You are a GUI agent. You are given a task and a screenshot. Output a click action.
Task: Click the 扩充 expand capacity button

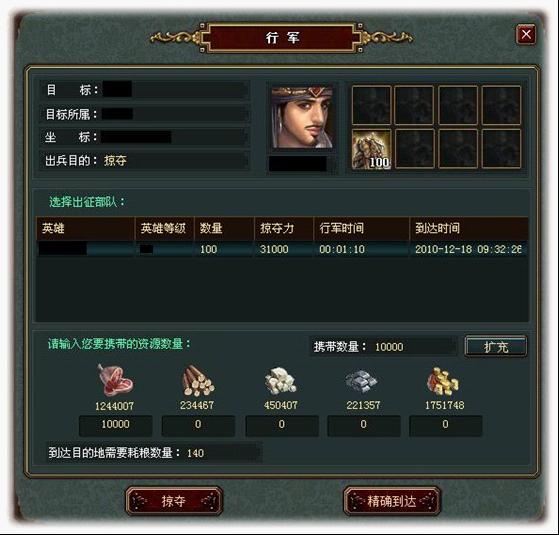[496, 346]
